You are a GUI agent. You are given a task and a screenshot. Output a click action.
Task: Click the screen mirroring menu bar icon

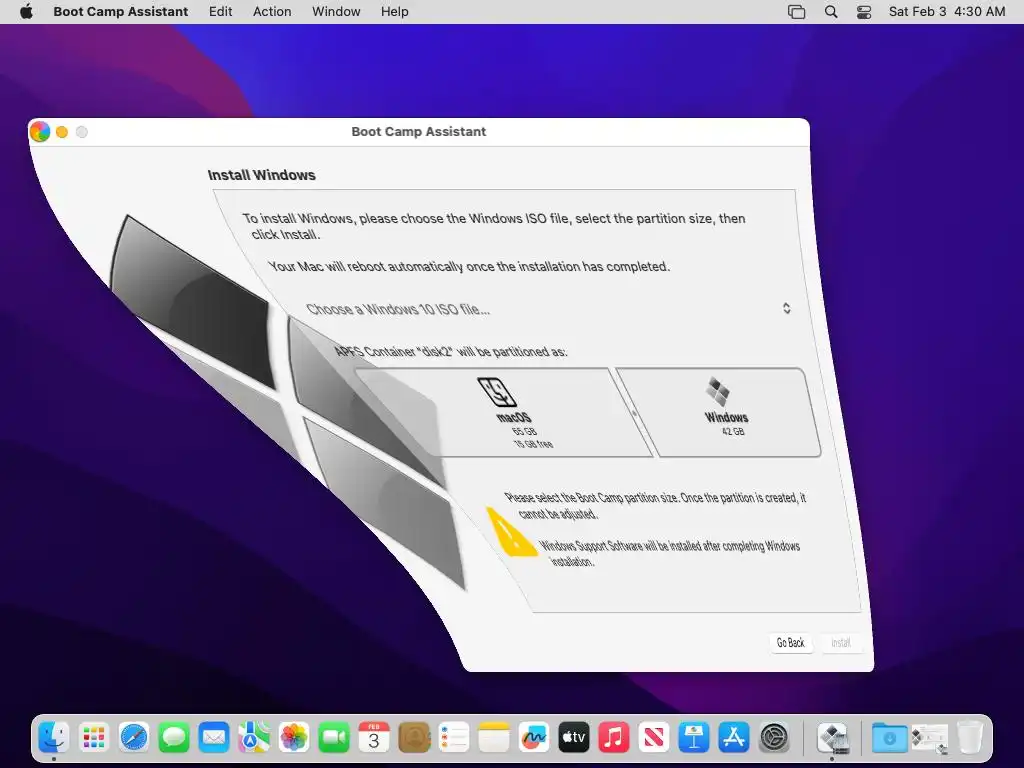(x=797, y=12)
